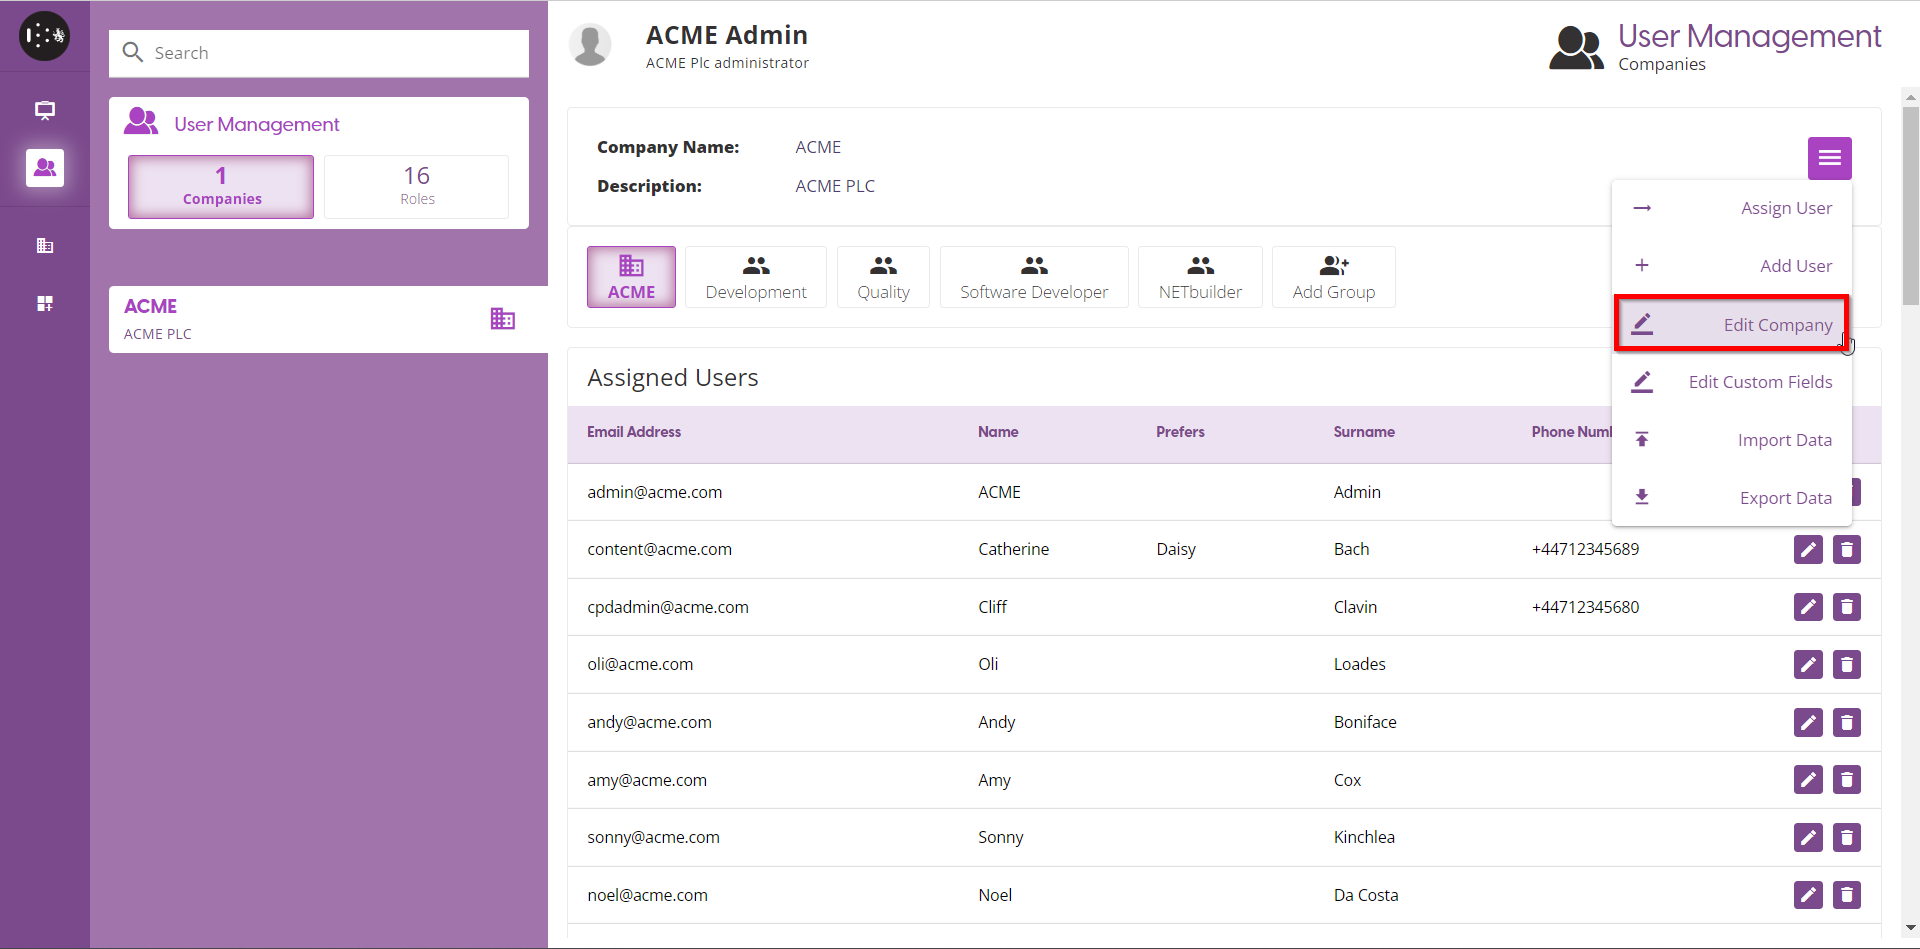Screen dimensions: 1920x949
Task: Toggle the purple hamburger menu button
Action: point(1829,158)
